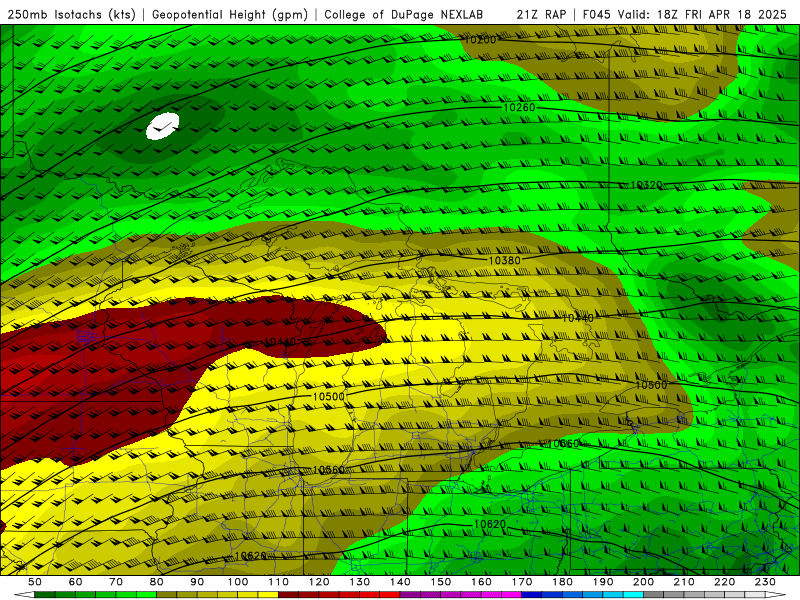Click the 10440 label inside the dark red jet core
Screen dimensions: 800x600
click(x=280, y=342)
